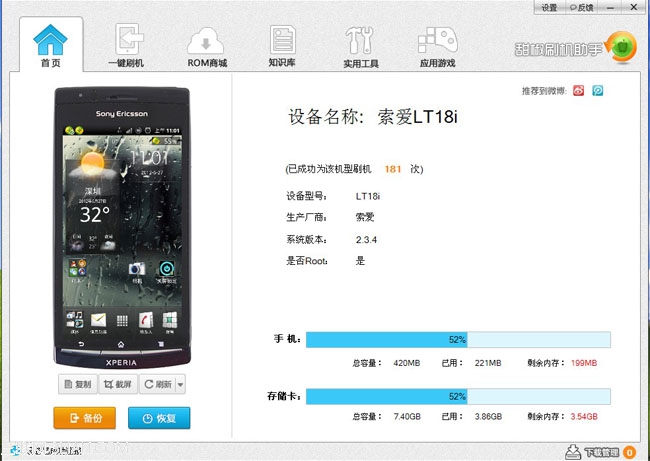The width and height of the screenshot is (650, 461).
Task: Open 设置 settings in title bar
Action: click(549, 7)
